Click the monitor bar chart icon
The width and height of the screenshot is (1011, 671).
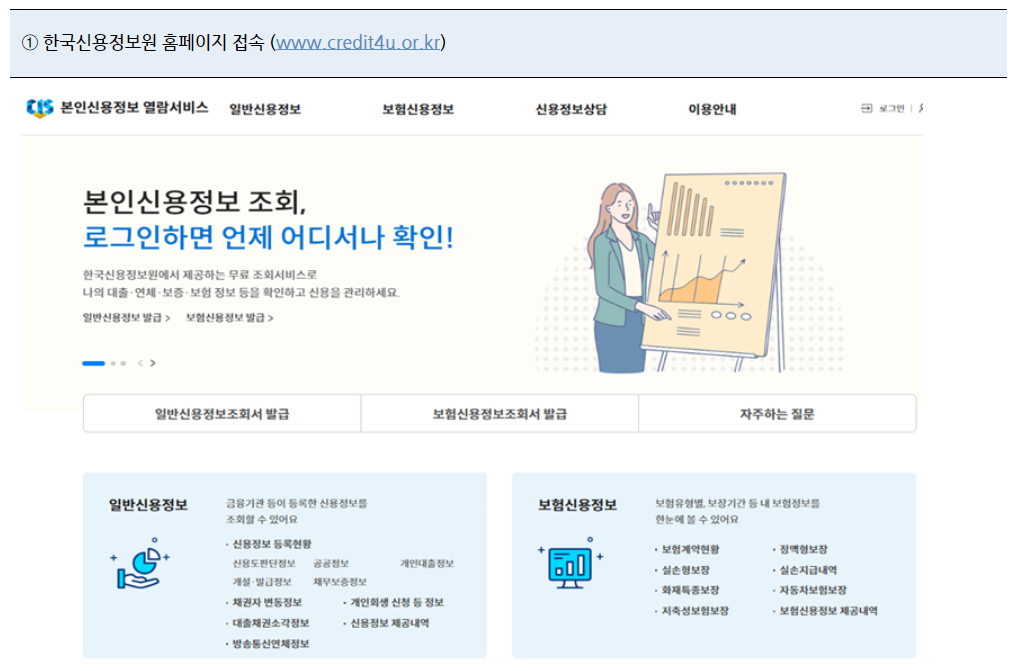(x=570, y=563)
